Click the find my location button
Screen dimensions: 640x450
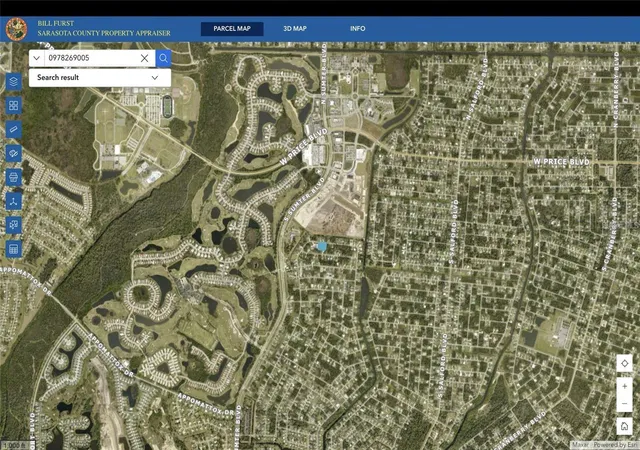coord(624,363)
